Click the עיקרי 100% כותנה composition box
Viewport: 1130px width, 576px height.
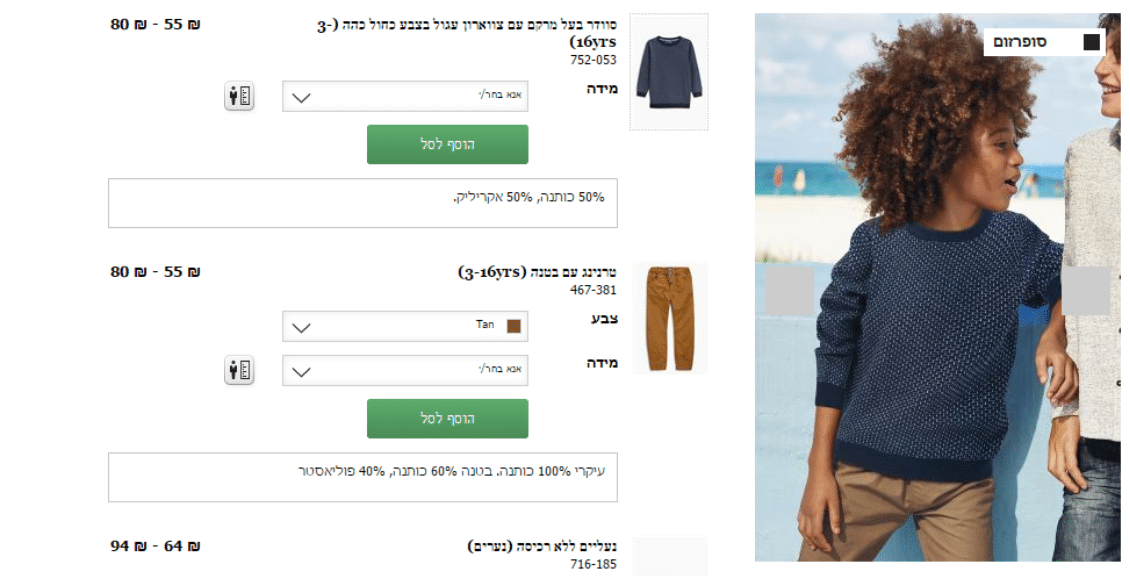[362, 477]
